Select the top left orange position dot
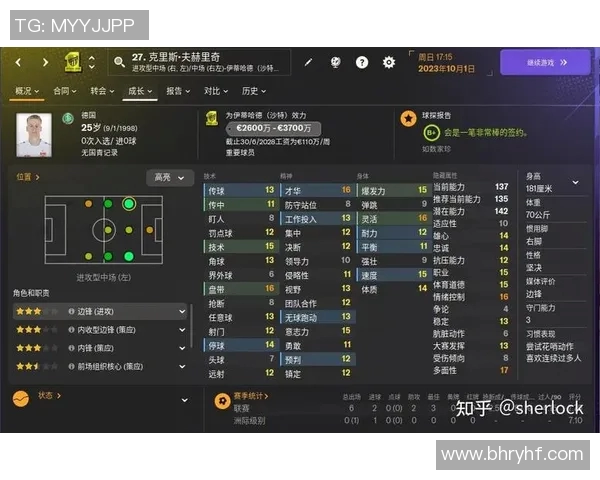 click(88, 204)
